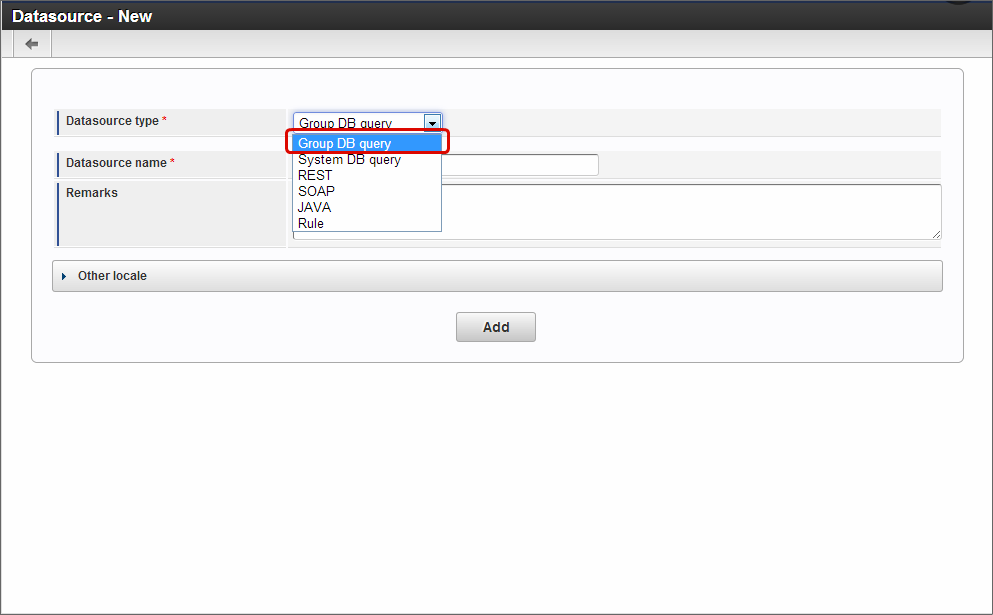The width and height of the screenshot is (993, 615).
Task: Select Group DB query option
Action: point(367,143)
